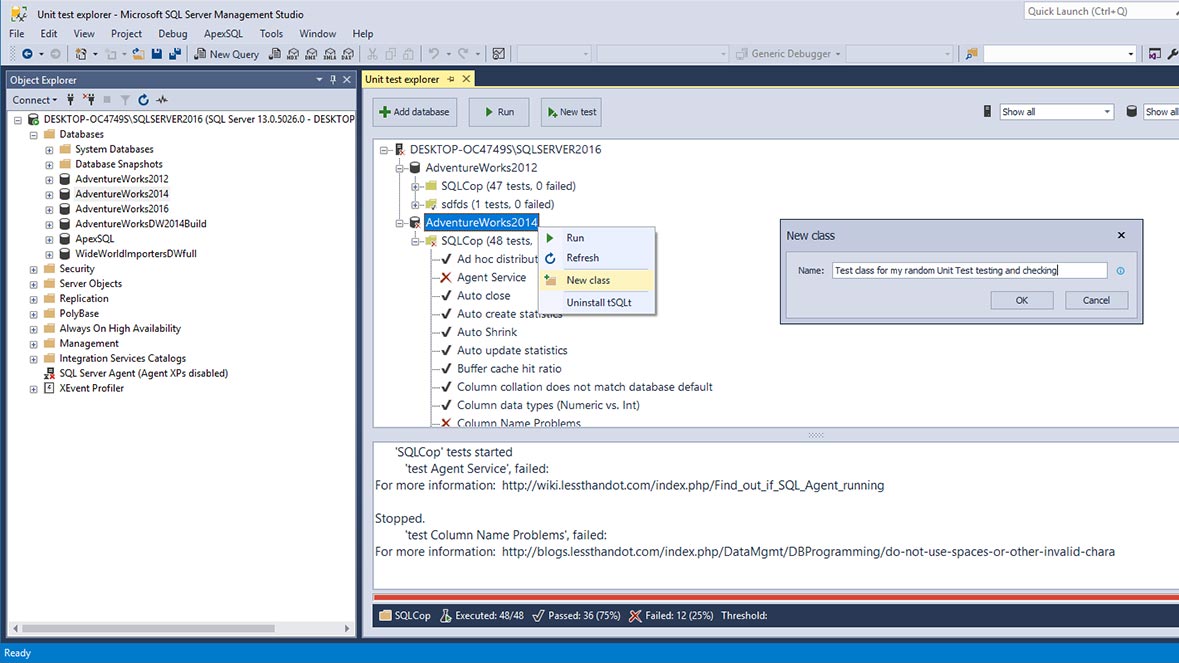
Task: Click the Navigate Backward arrow icon
Action: pos(27,53)
